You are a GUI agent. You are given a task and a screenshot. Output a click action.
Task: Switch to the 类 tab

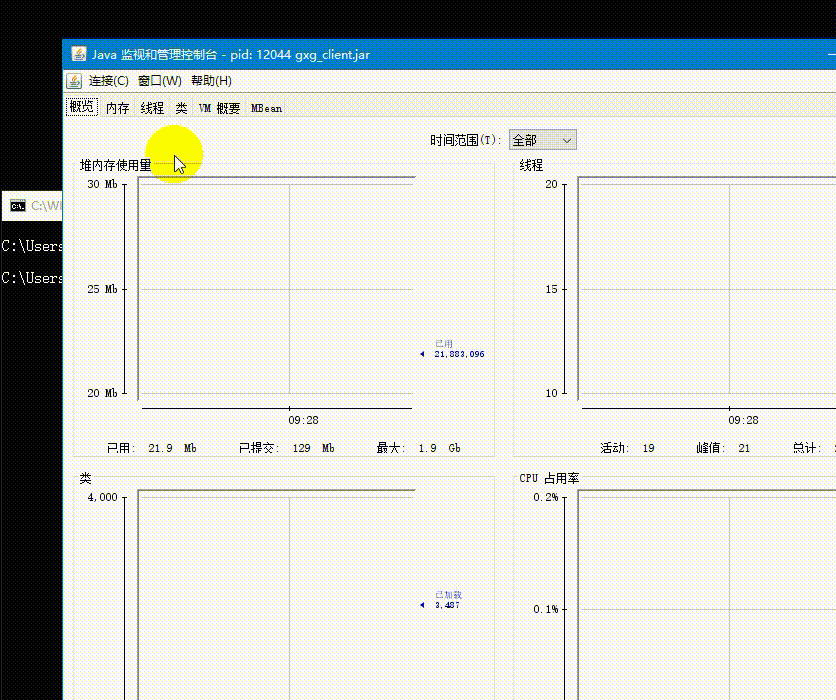(x=182, y=107)
